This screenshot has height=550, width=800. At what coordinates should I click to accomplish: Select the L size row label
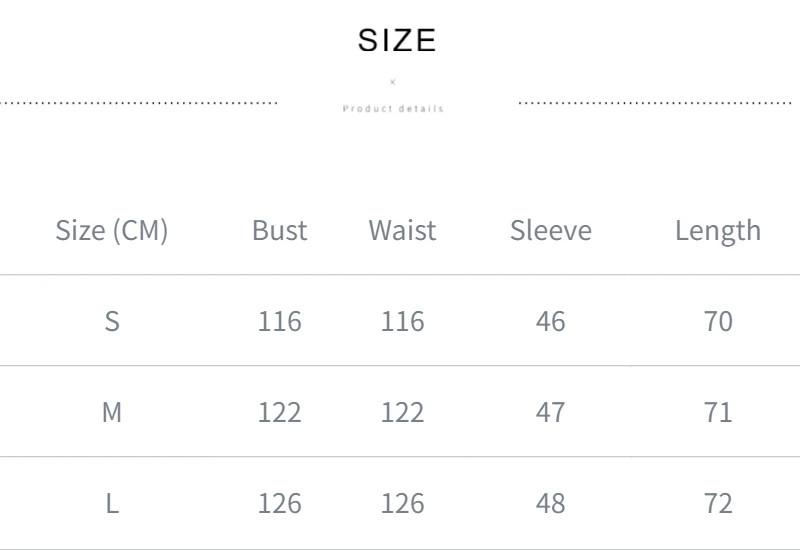tap(112, 503)
